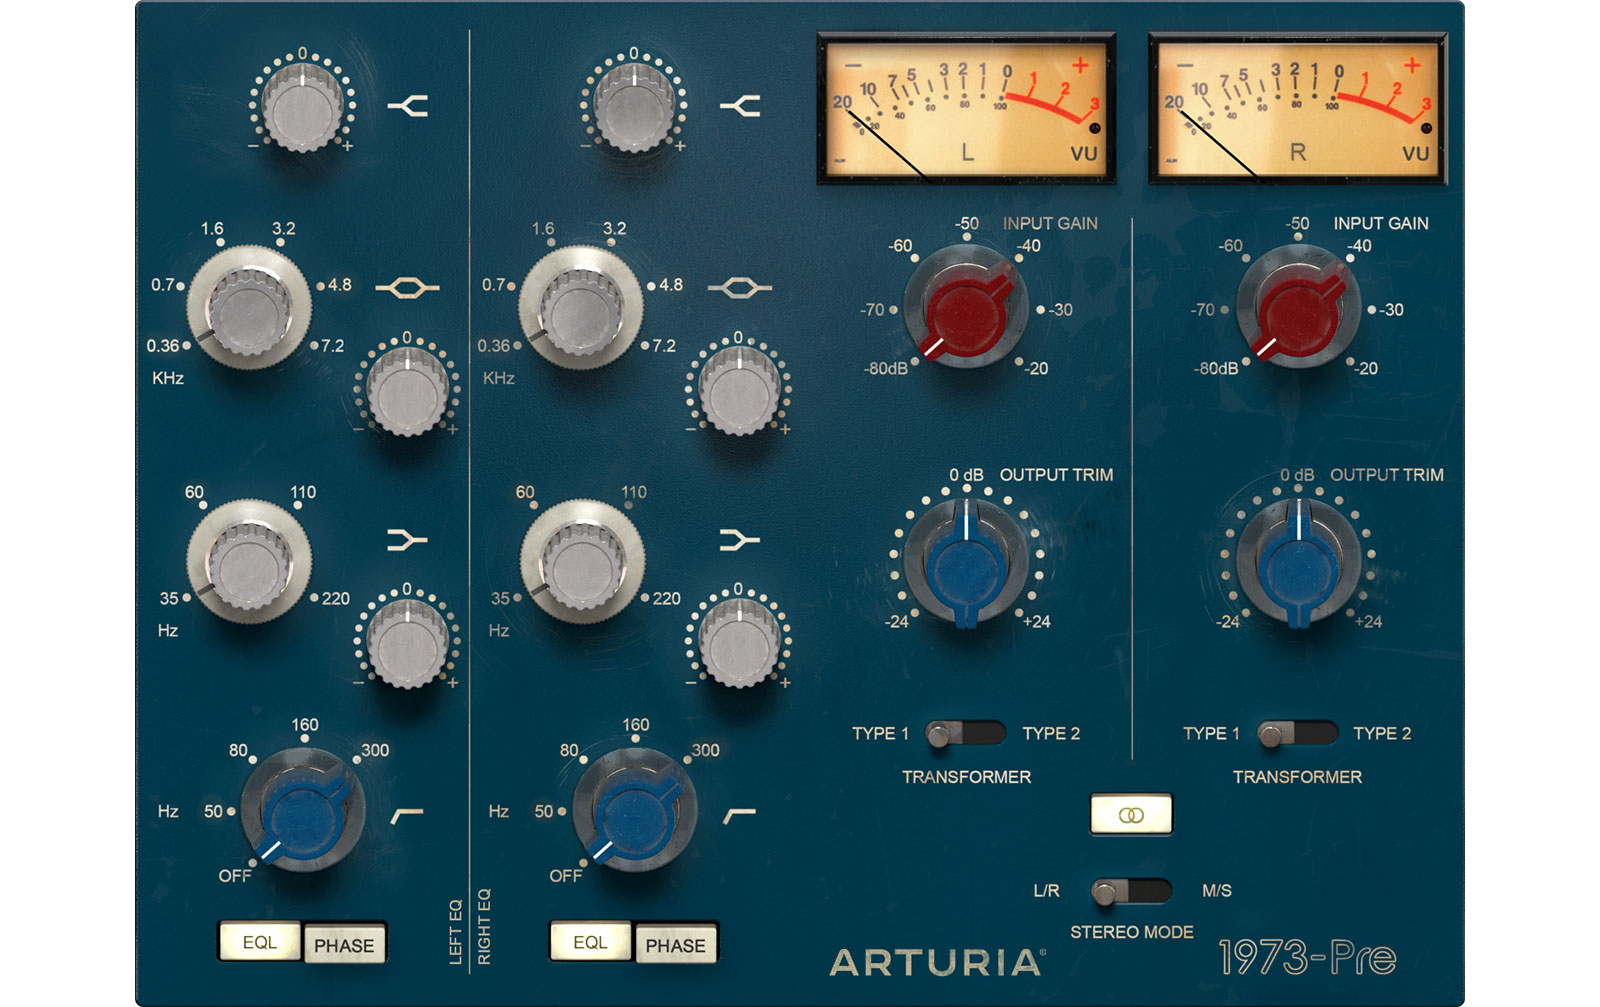1600x1007 pixels.
Task: Click the right EQ KHz mid frequency selector knob
Action: 580,308
